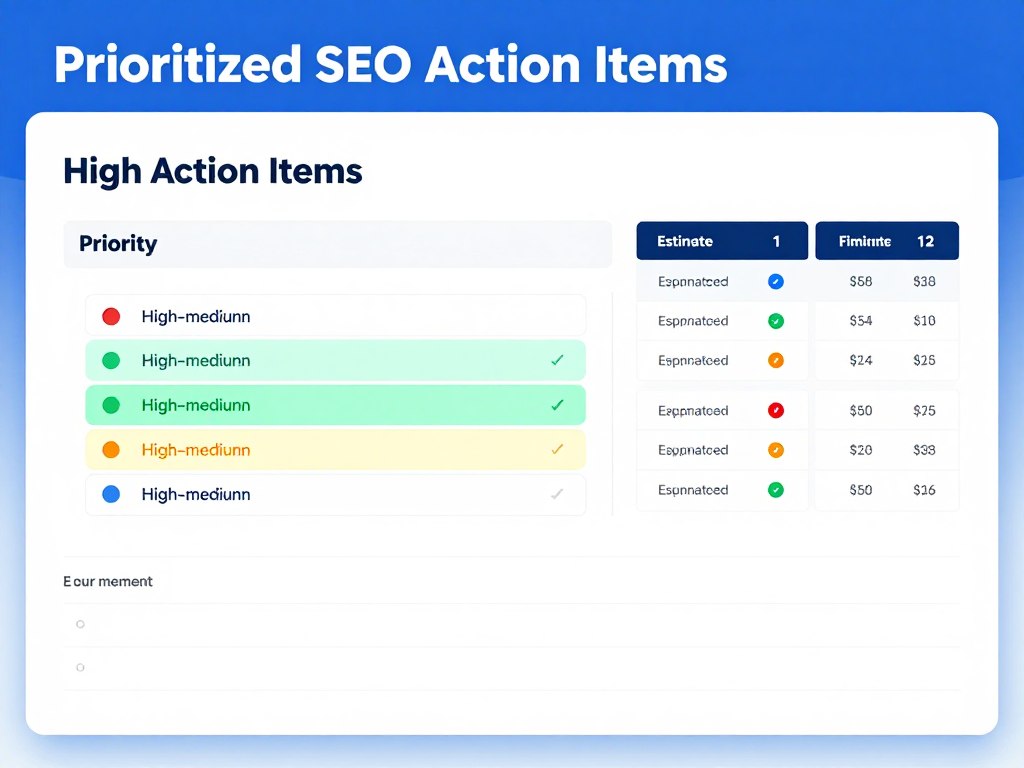
Task: Click the $10 value cell
Action: click(924, 321)
